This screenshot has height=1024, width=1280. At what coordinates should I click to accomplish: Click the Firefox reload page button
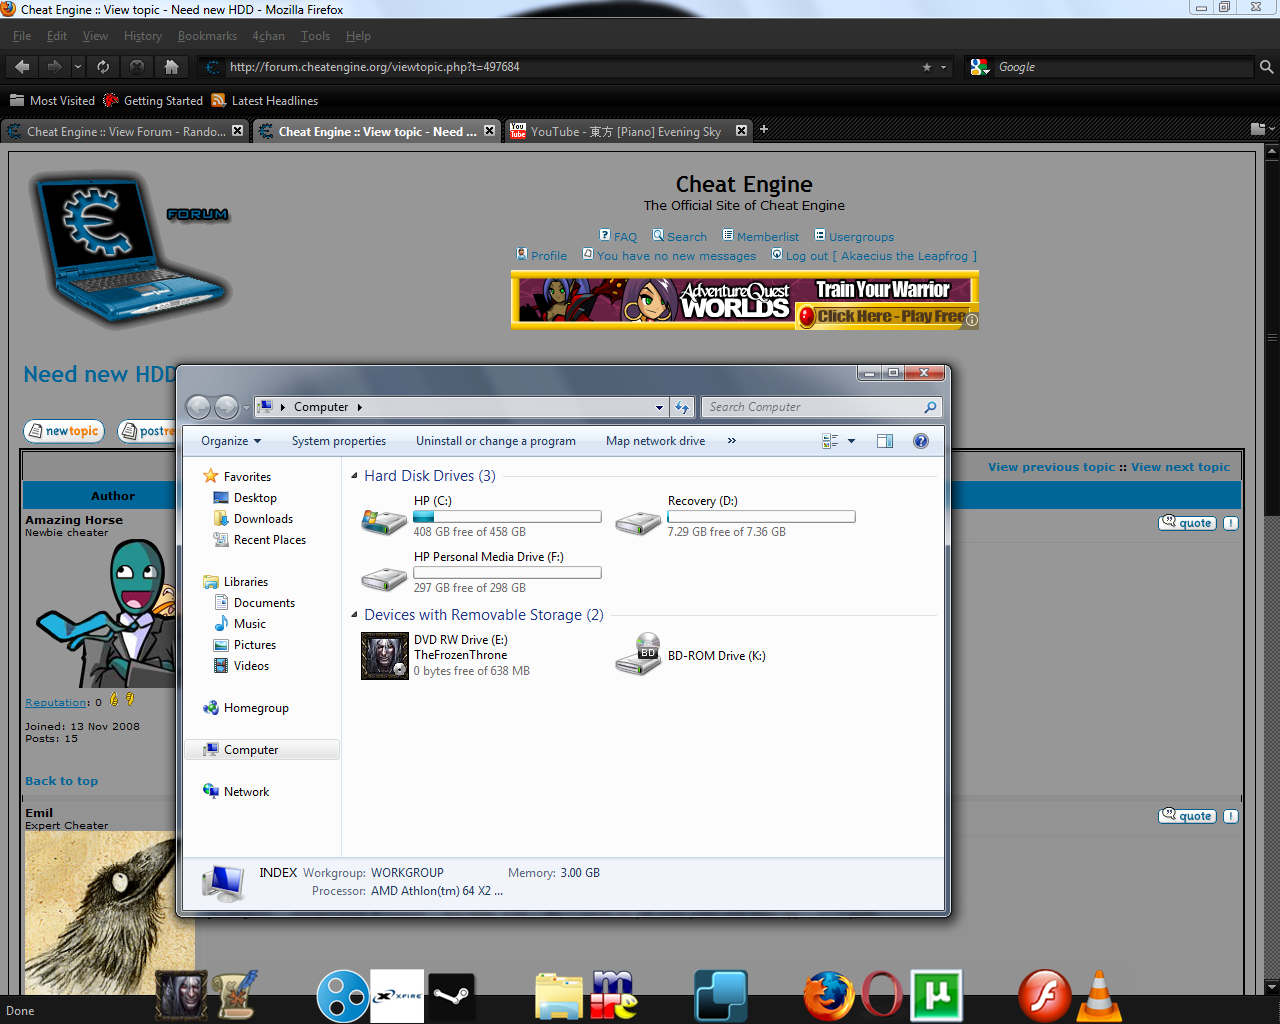(x=103, y=67)
